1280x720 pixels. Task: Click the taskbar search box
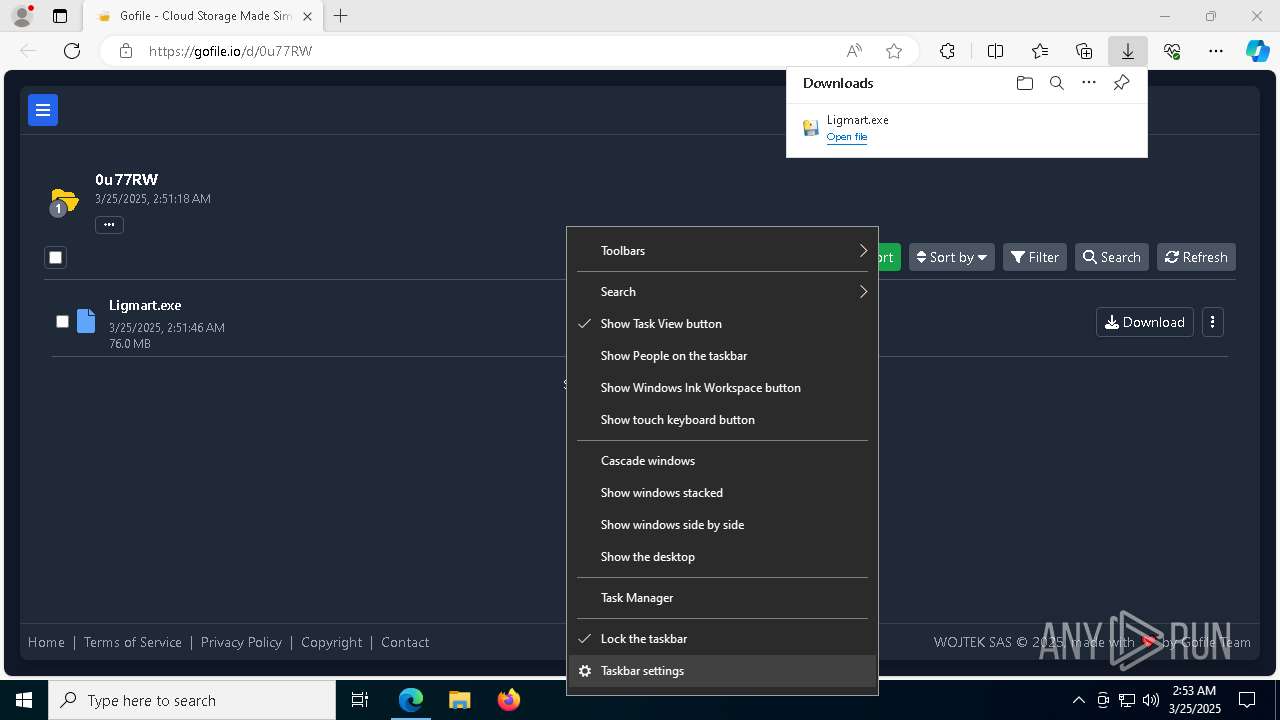tap(192, 700)
